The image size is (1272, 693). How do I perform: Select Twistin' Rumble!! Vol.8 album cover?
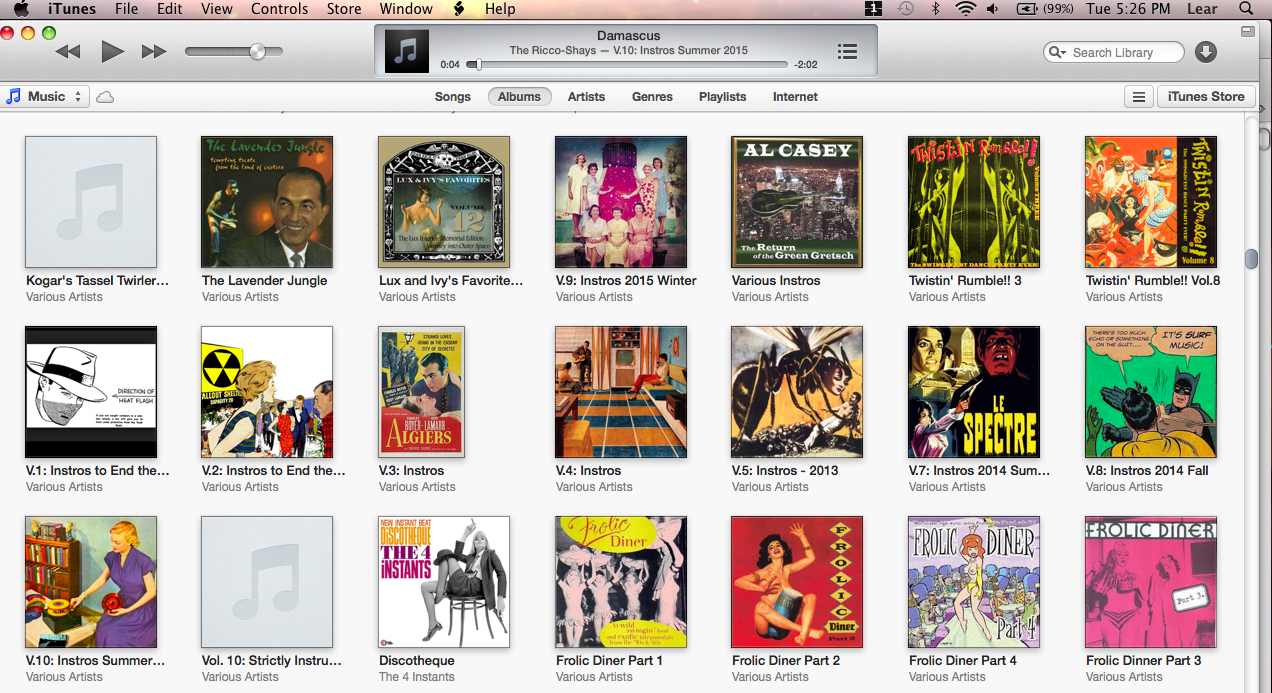click(x=1151, y=202)
